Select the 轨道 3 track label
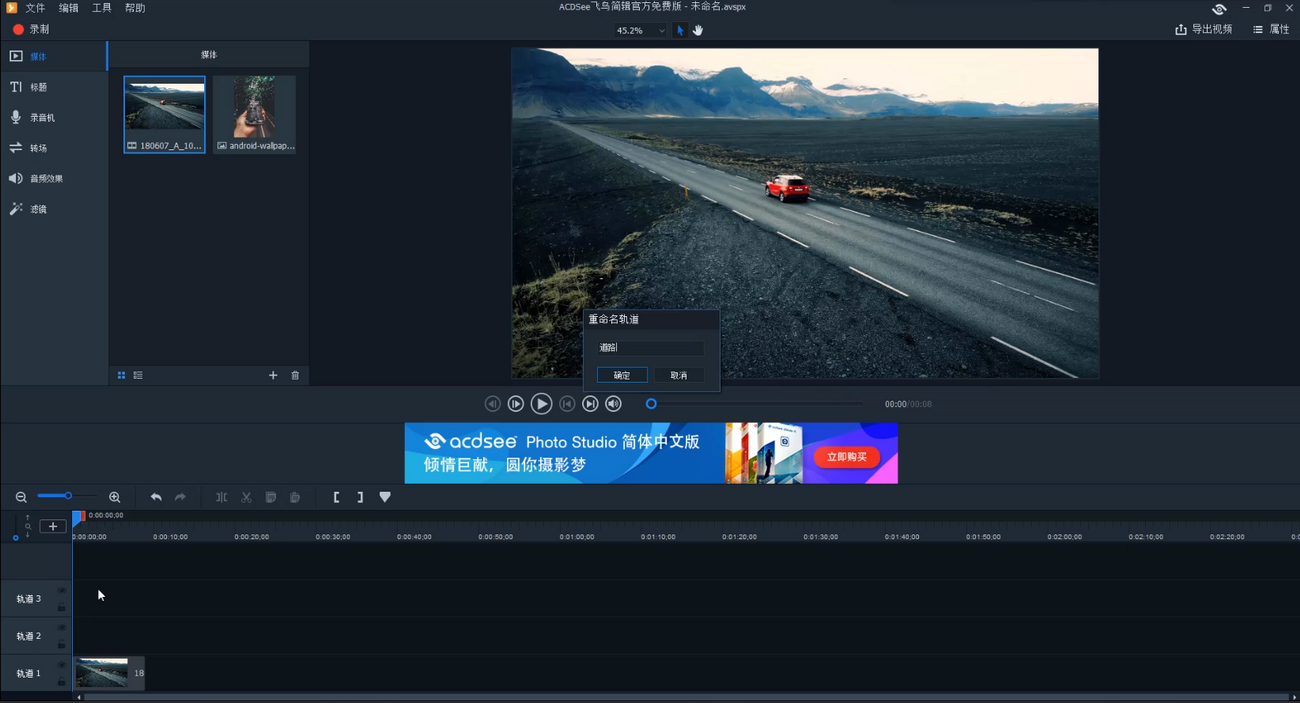 pos(29,599)
